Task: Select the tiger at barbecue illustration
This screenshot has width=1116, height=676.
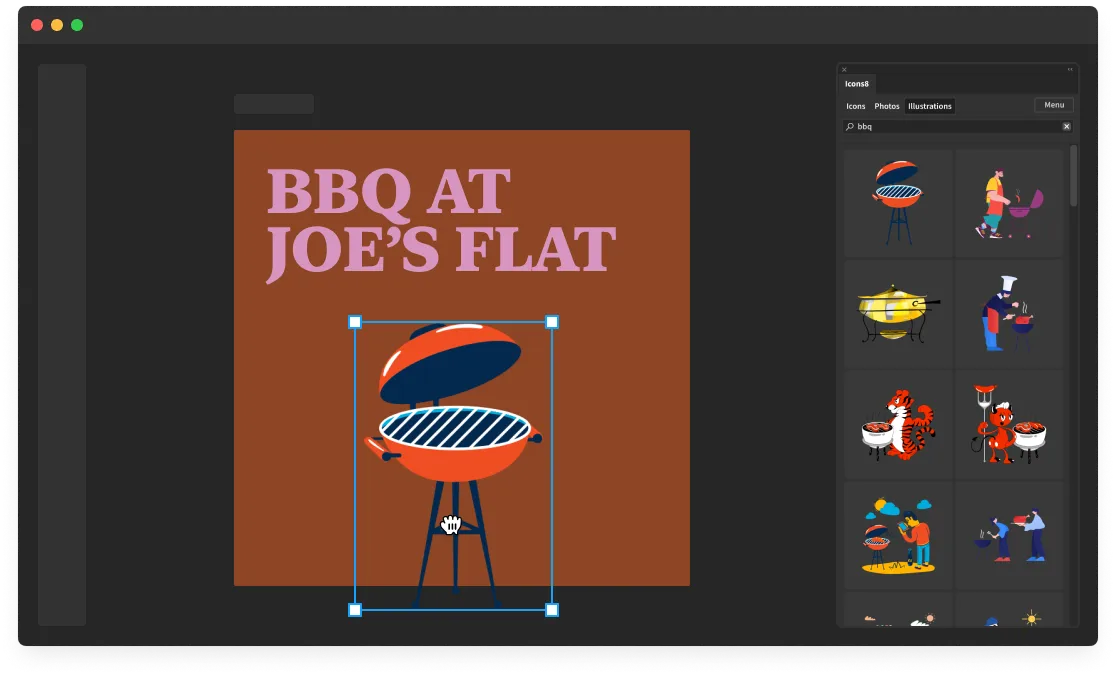Action: (x=897, y=425)
